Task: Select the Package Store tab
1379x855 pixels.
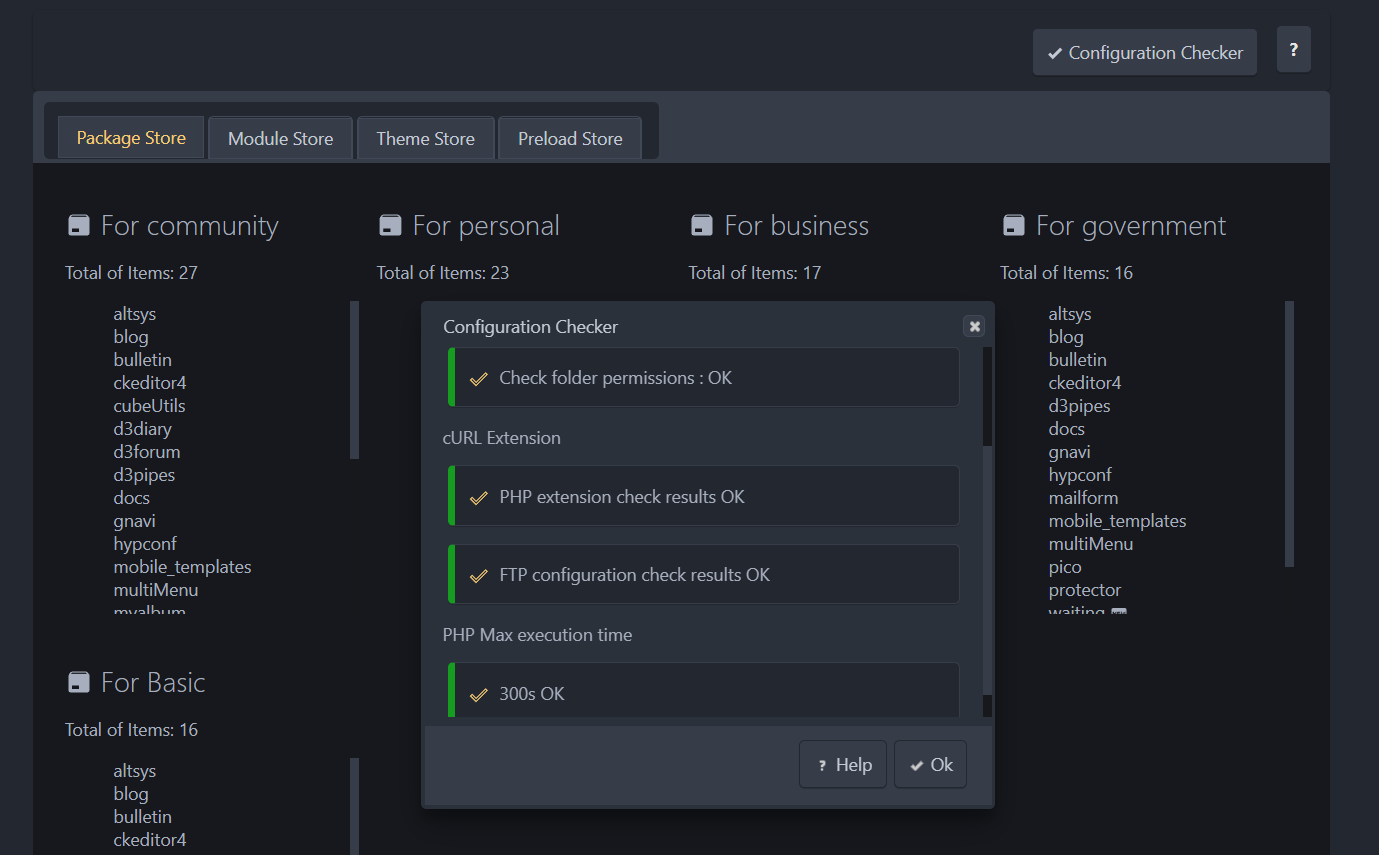Action: [x=131, y=138]
